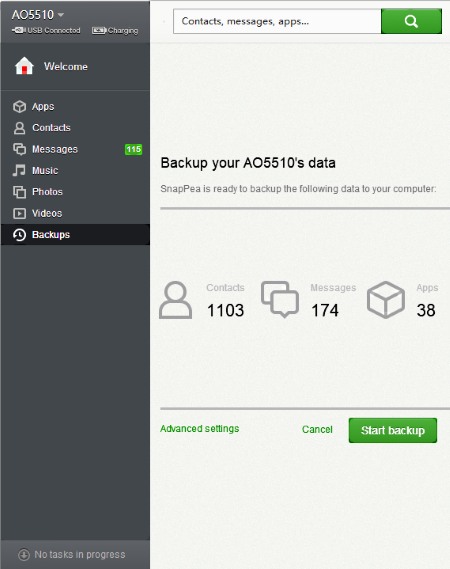This screenshot has height=569, width=450.
Task: Click the Backup your AO5510's data heading
Action: pyautogui.click(x=248, y=163)
